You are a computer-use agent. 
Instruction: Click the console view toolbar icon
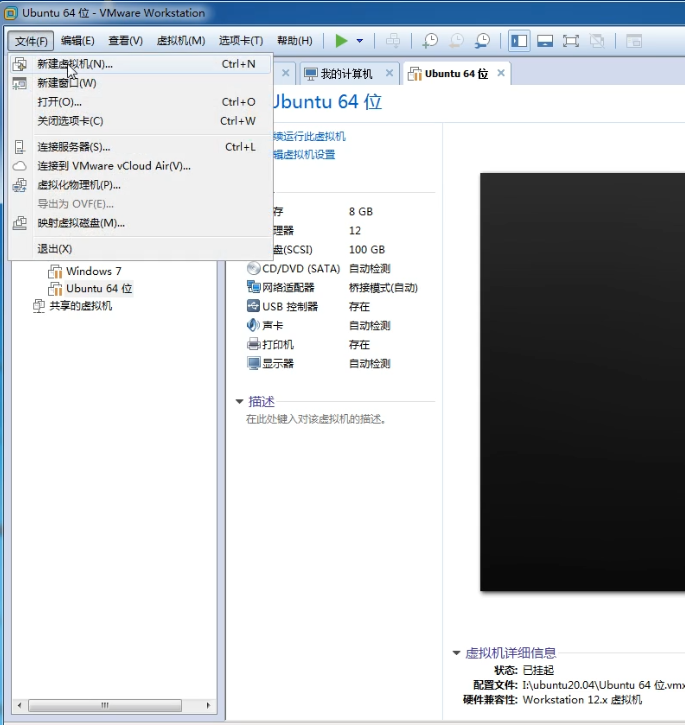[x=634, y=41]
